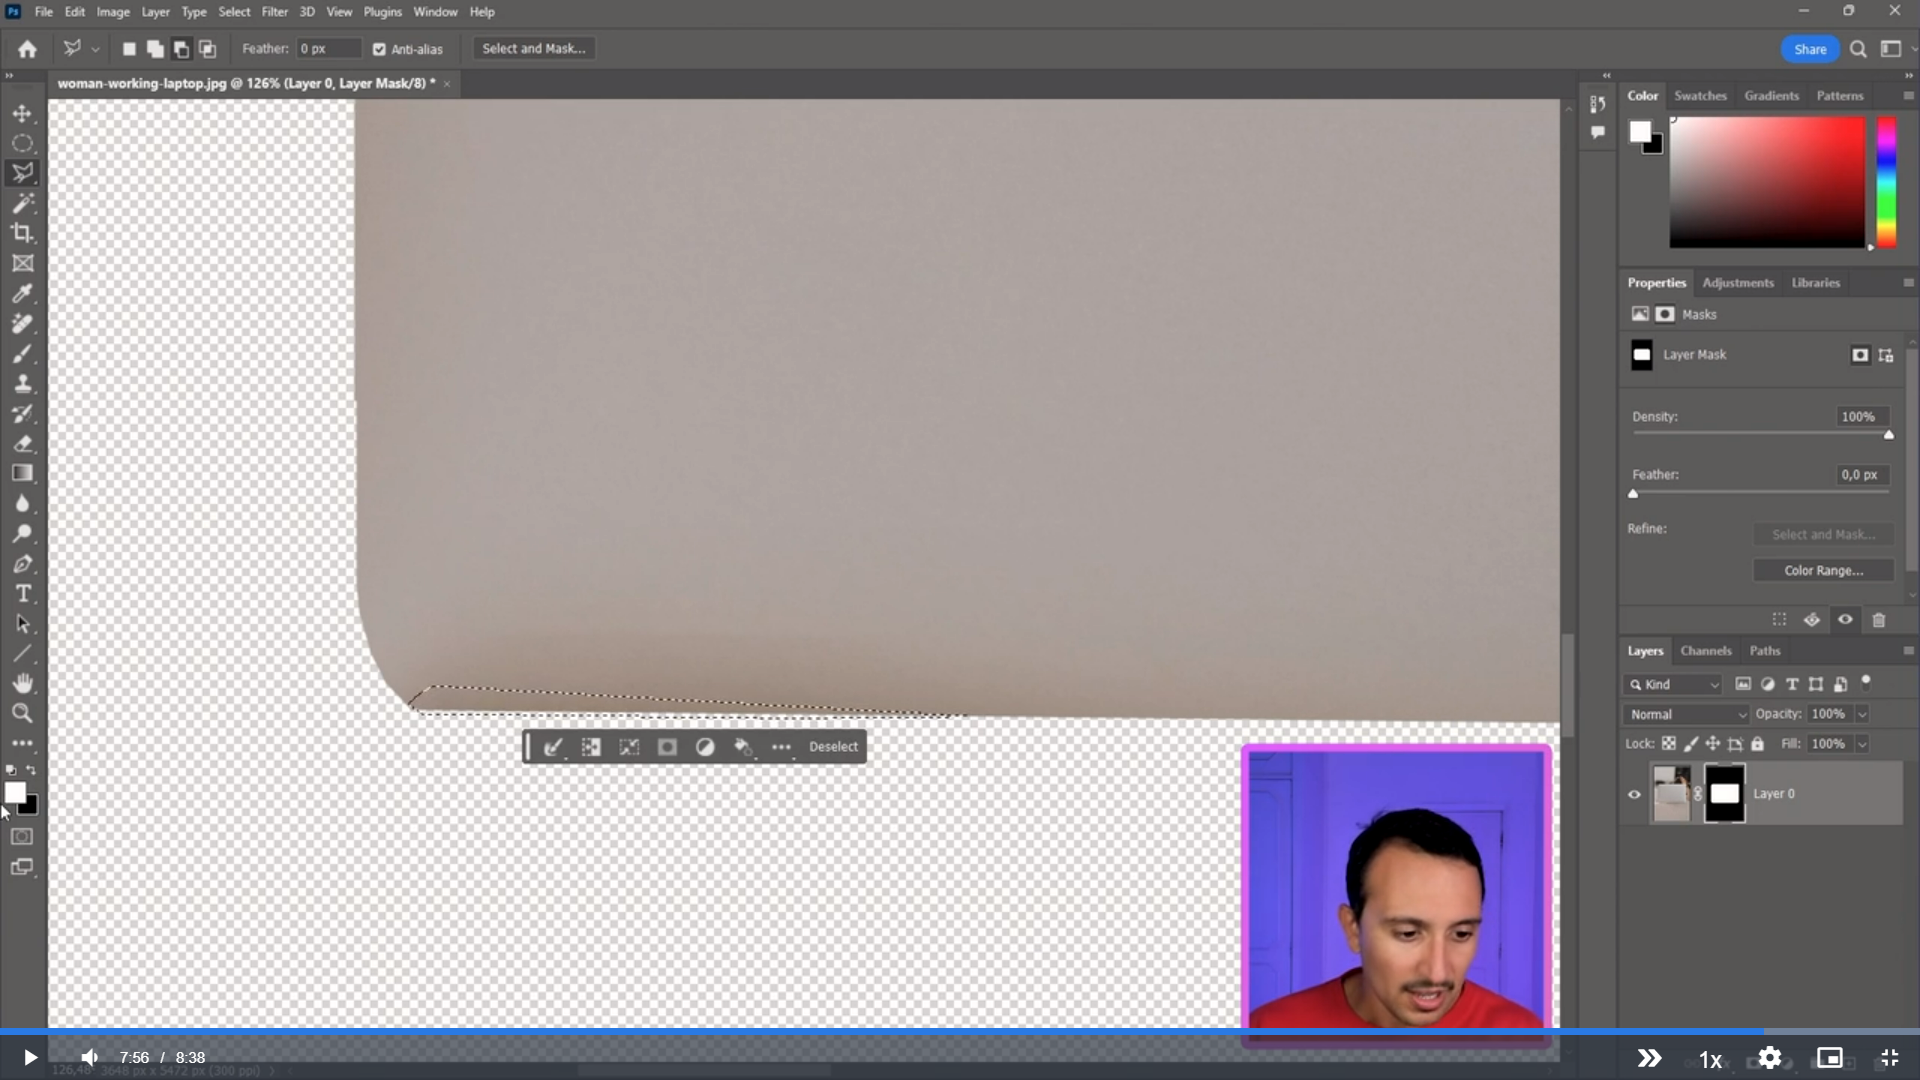
Task: Toggle the Anti-alias checkbox
Action: pyautogui.click(x=379, y=49)
